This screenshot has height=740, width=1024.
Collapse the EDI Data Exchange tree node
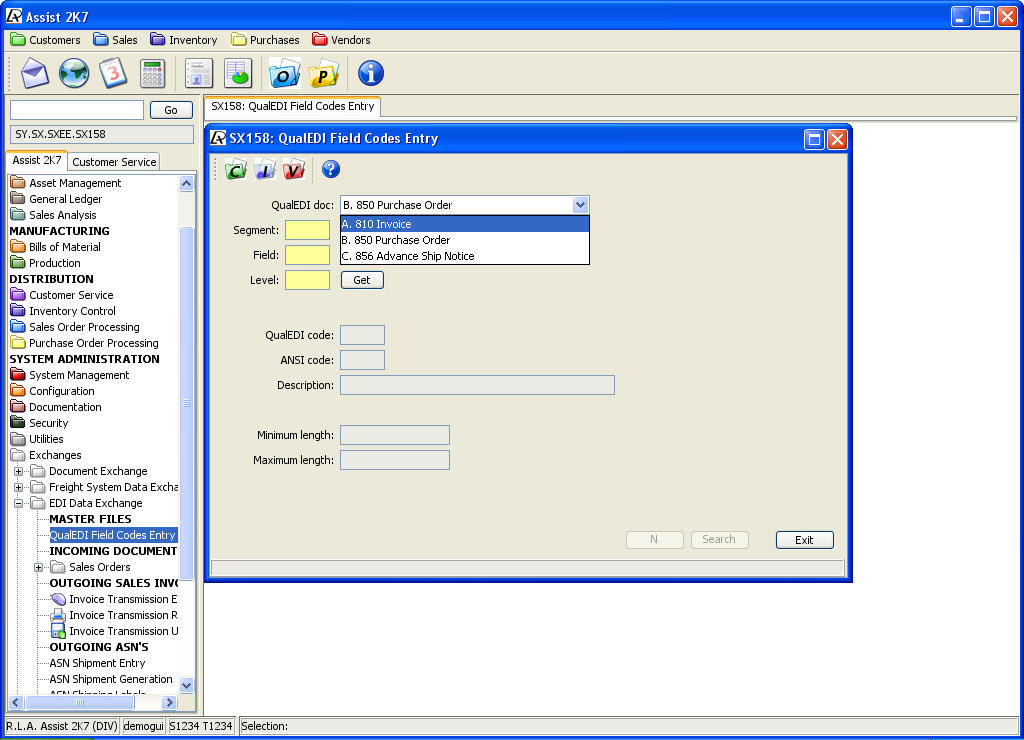[x=18, y=503]
